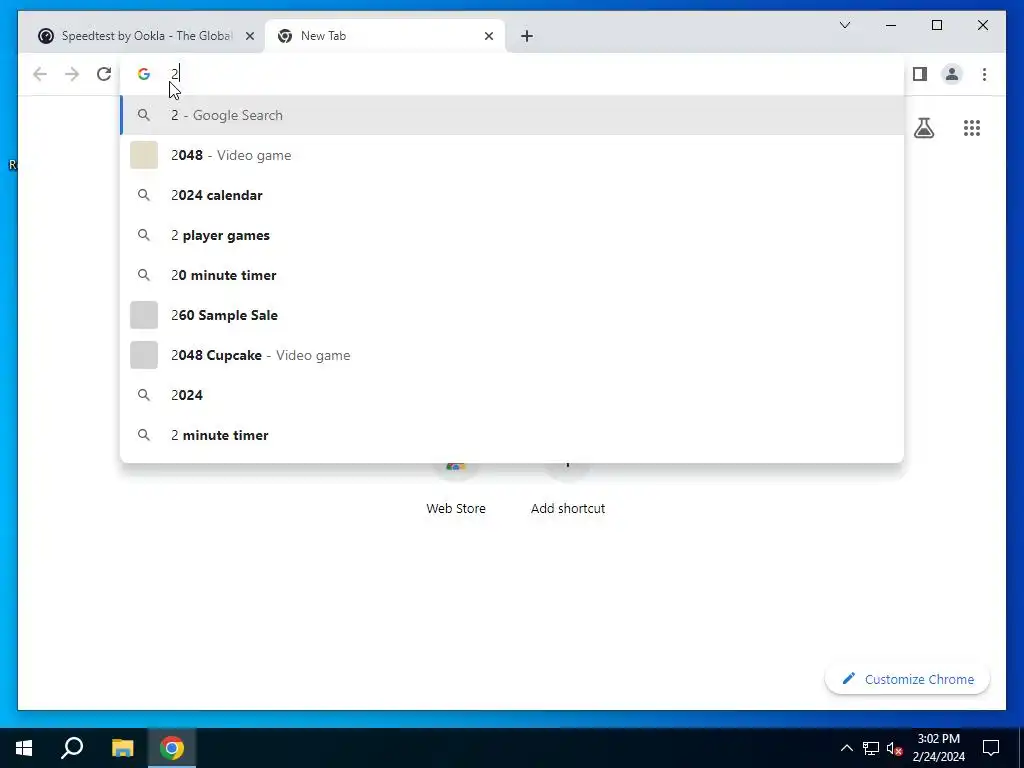Image resolution: width=1024 pixels, height=768 pixels.
Task: Open Windows taskbar search
Action: (72, 748)
